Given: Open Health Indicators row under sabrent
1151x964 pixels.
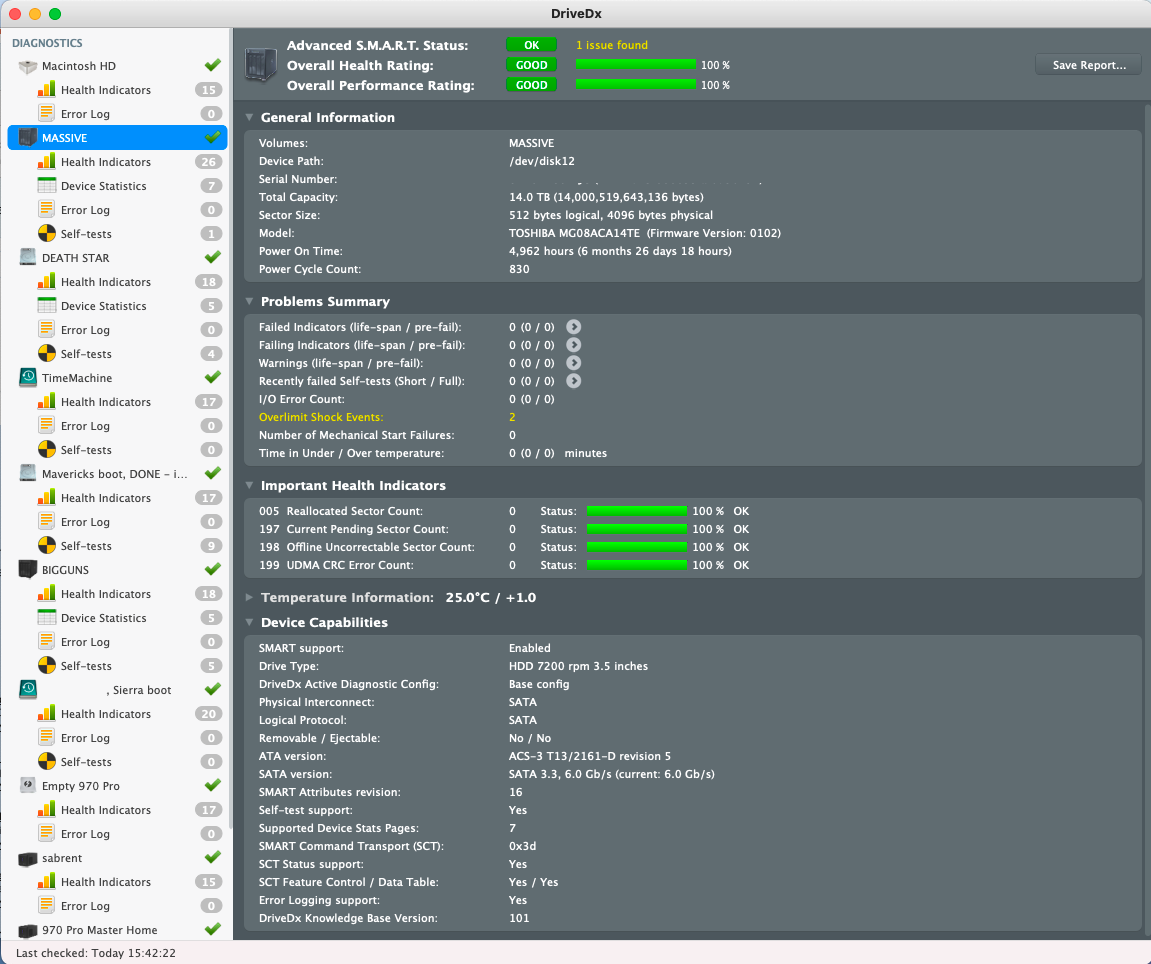Looking at the screenshot, I should [117, 882].
